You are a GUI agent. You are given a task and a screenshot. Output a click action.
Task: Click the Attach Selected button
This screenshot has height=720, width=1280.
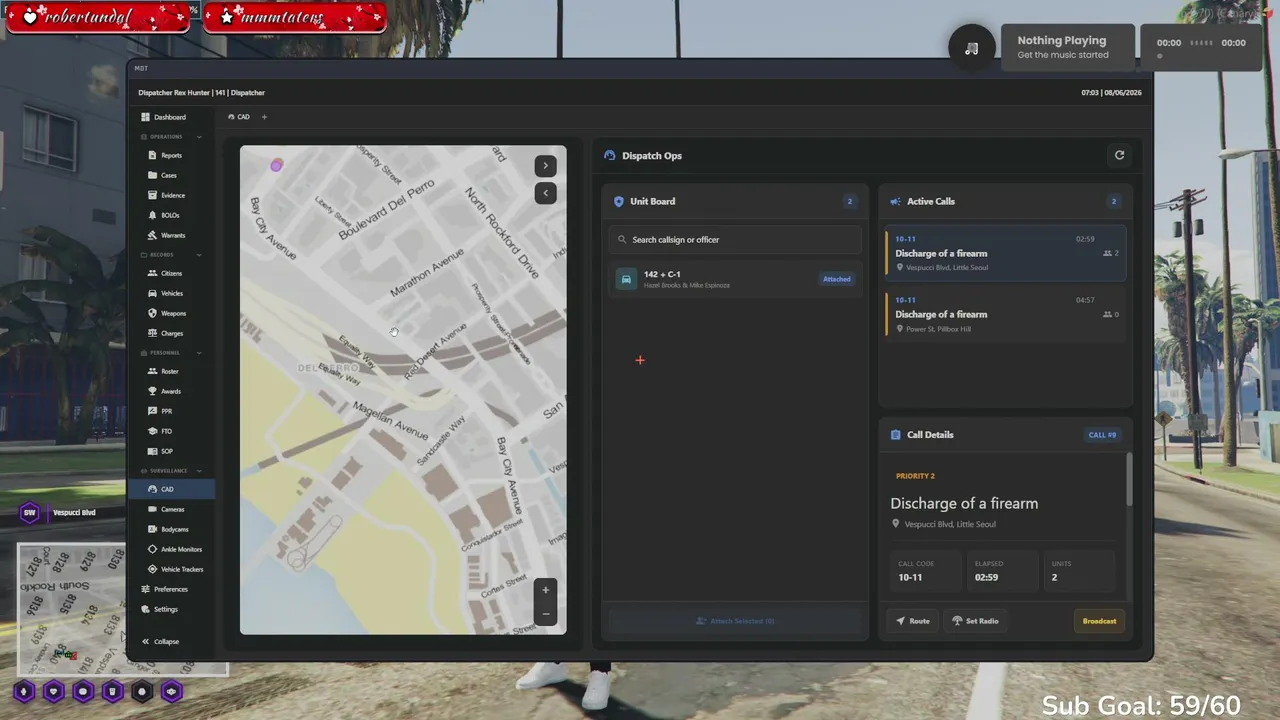pyautogui.click(x=734, y=621)
